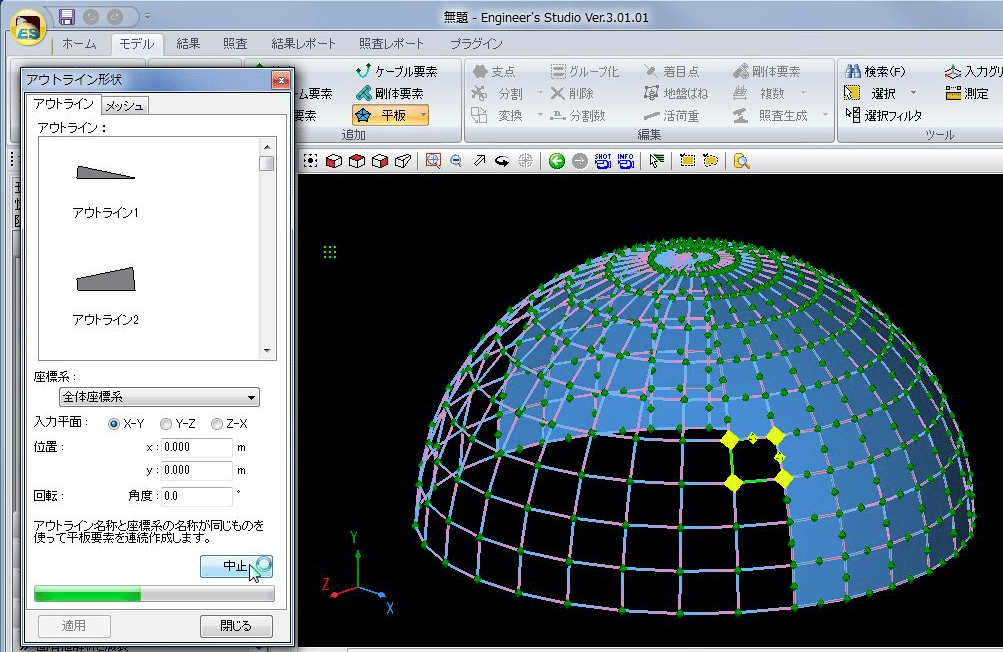Screen dimensions: 1003x652
Task: Click the outline list scroll-up arrow
Action: [x=267, y=147]
